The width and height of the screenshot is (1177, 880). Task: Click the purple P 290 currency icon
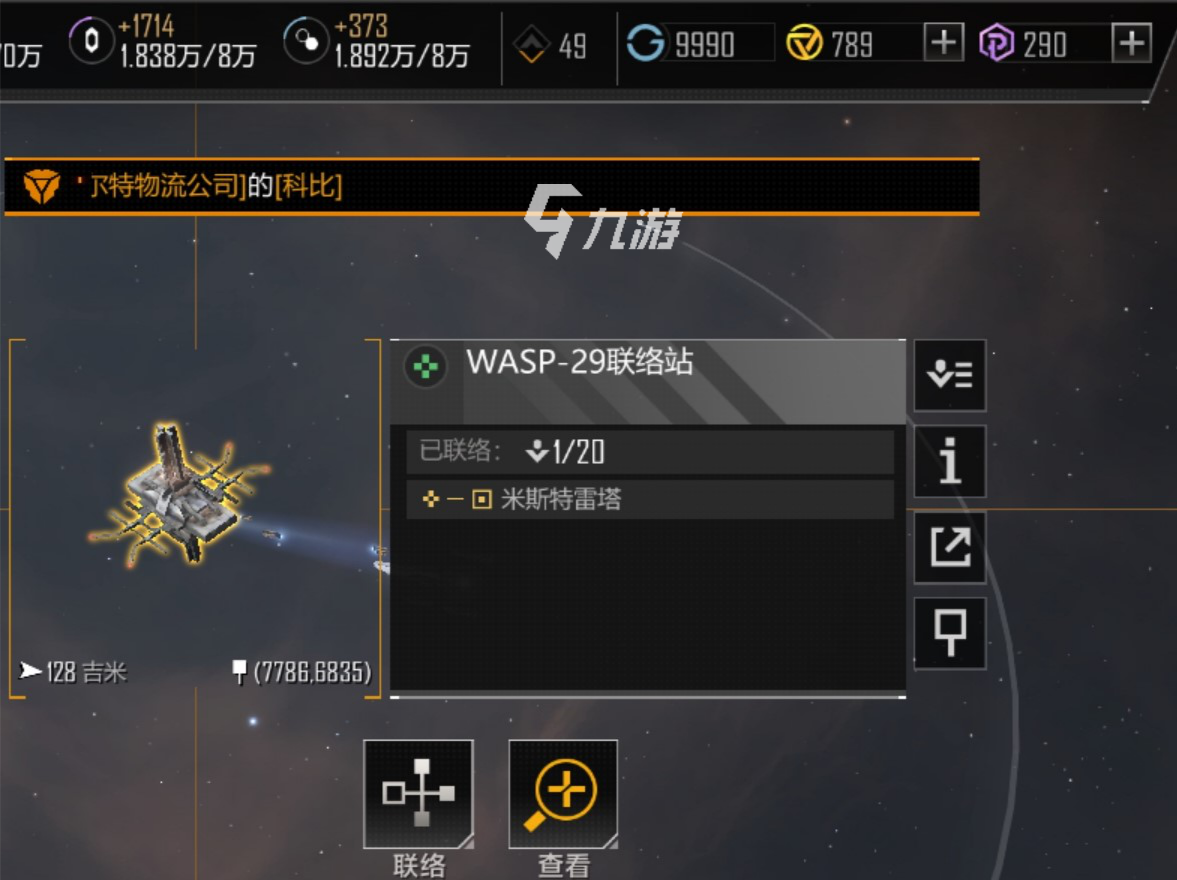click(x=996, y=43)
